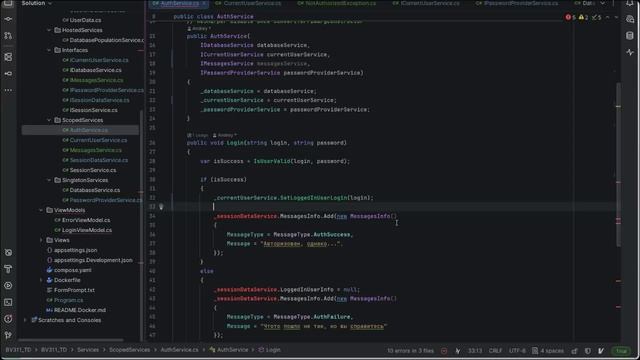
Task: Open the UTF-8 encoding selector
Action: point(518,351)
